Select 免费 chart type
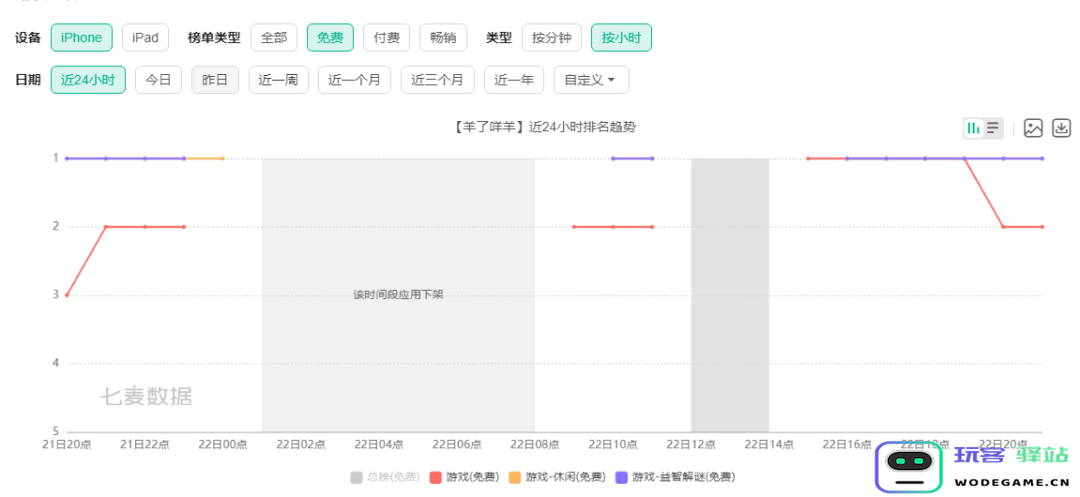1080x497 pixels. click(330, 38)
